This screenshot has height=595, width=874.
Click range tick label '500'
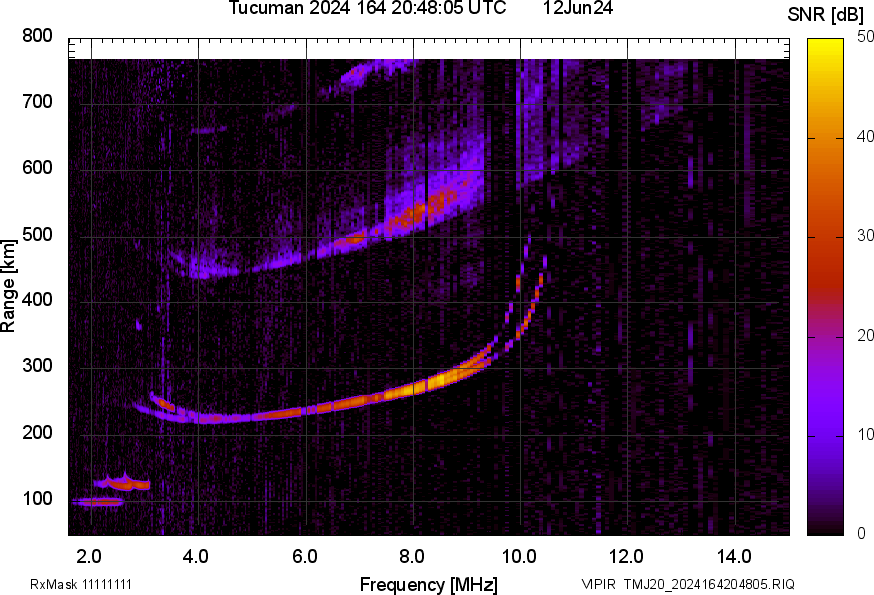[37, 234]
